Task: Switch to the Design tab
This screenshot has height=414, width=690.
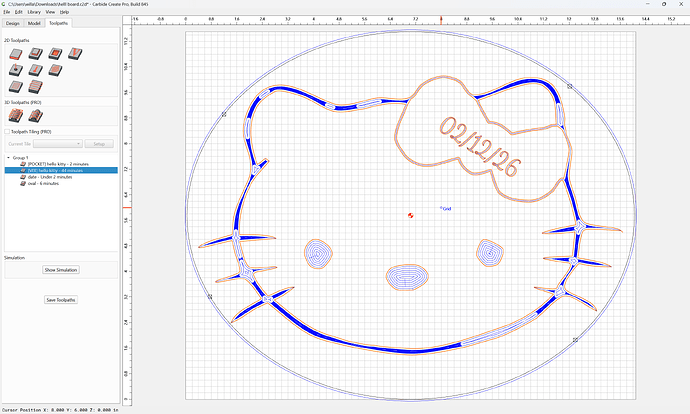Action: pos(13,23)
